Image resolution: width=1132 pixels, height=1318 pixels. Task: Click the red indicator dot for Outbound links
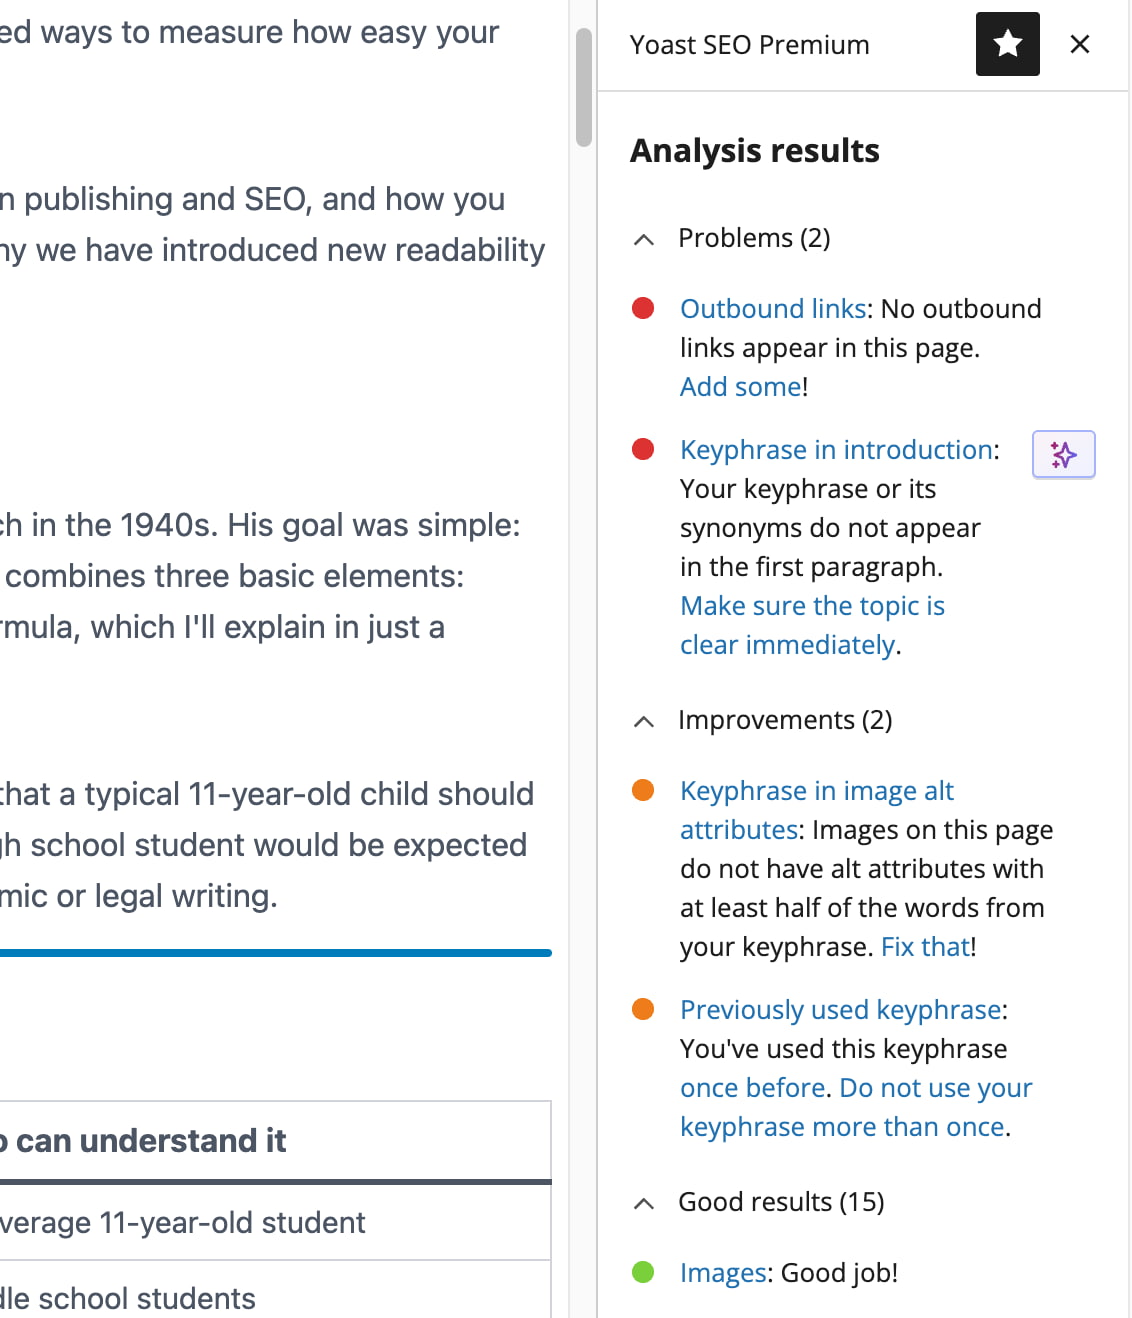click(x=643, y=309)
